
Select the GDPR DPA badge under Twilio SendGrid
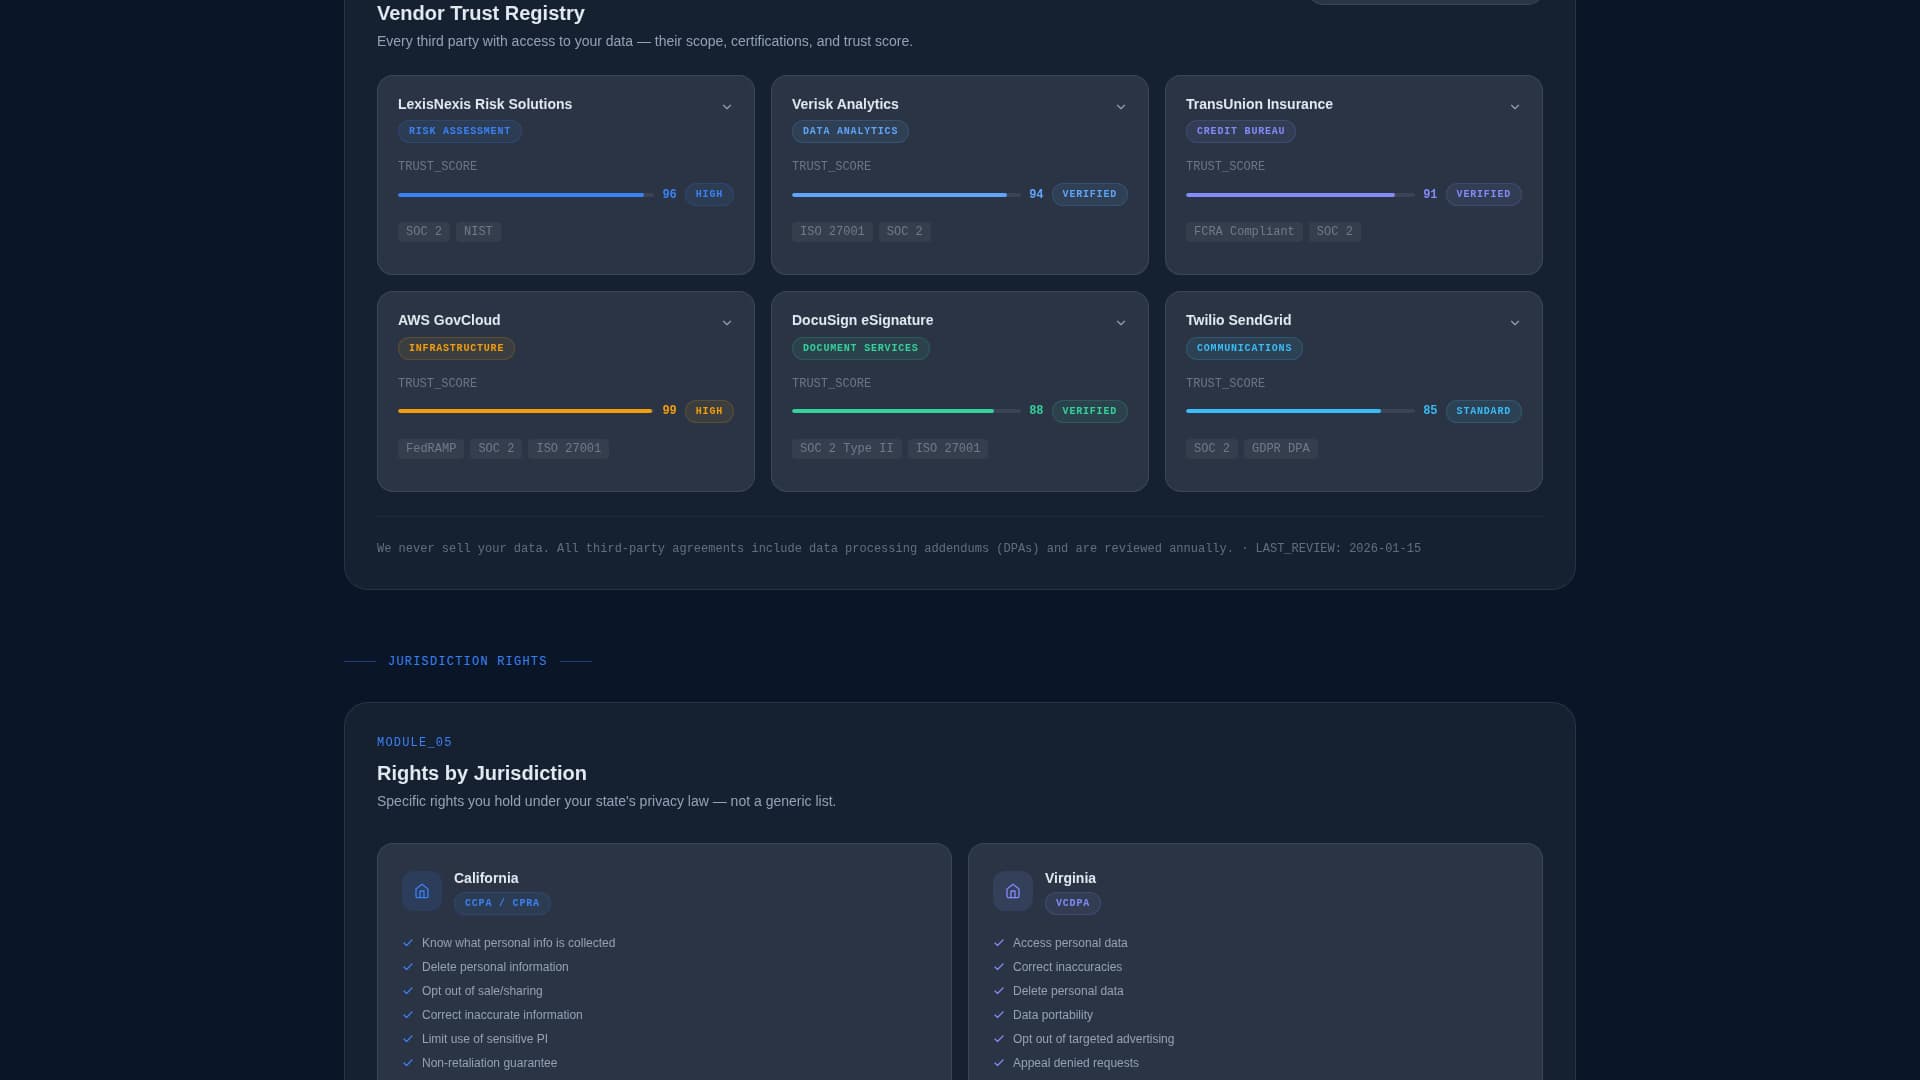click(1280, 448)
